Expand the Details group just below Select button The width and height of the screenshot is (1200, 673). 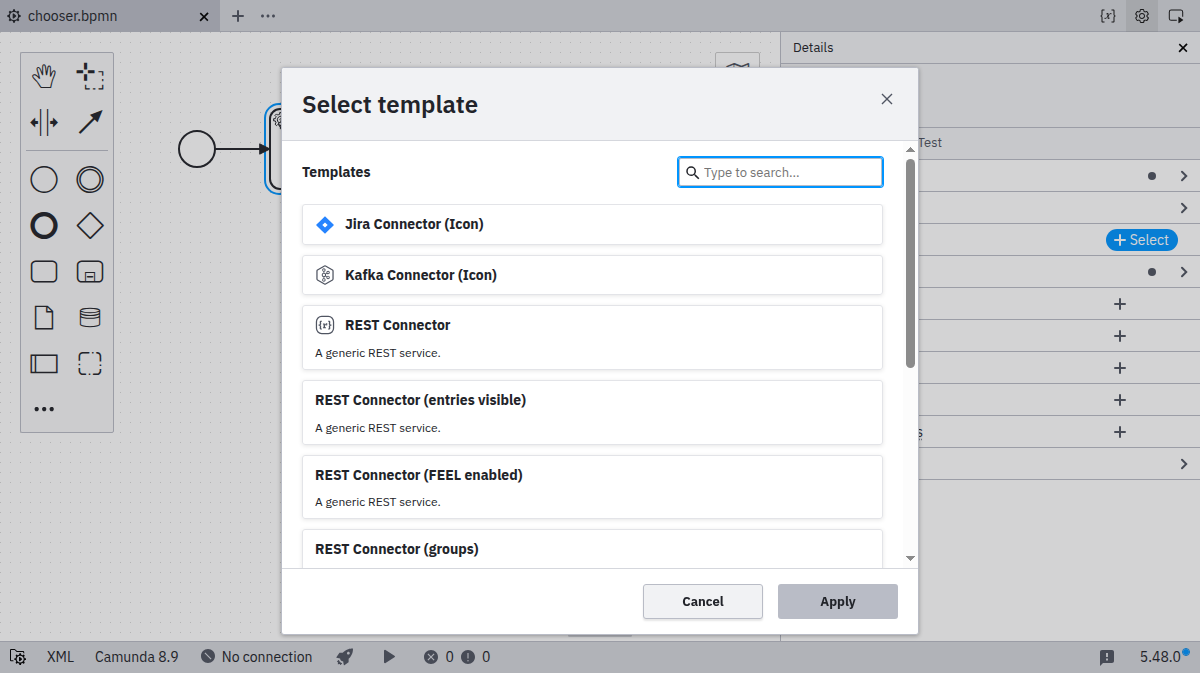1183,272
